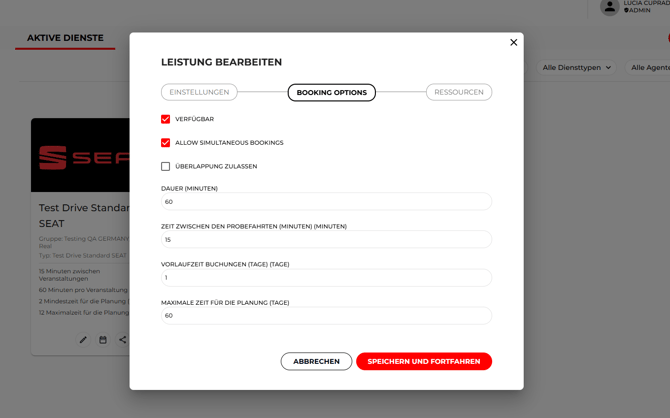The height and width of the screenshot is (418, 670).
Task: Click the Abbrechen button
Action: click(x=316, y=362)
